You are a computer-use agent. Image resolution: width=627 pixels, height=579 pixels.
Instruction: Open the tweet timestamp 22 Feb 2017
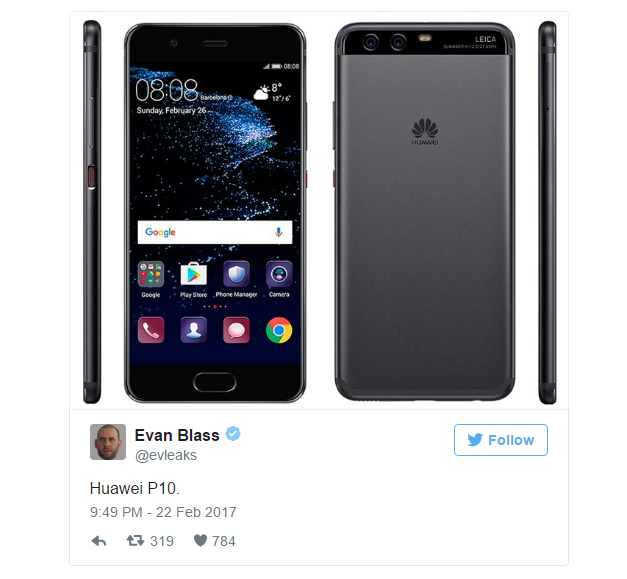pos(163,512)
